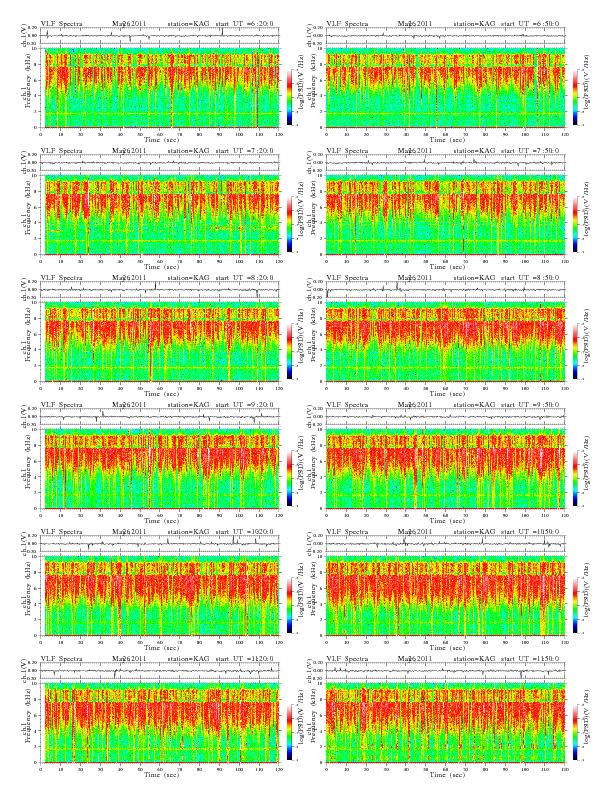Click 'Time (sec)' label under the 6:50:0 spectrogram
Image resolution: width=612 pixels, height=792 pixels.
[x=447, y=139]
